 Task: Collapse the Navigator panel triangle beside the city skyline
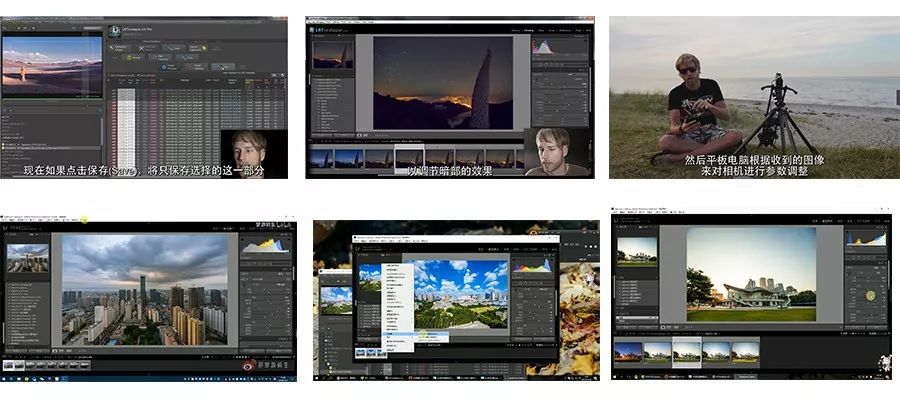pyautogui.click(x=7, y=234)
